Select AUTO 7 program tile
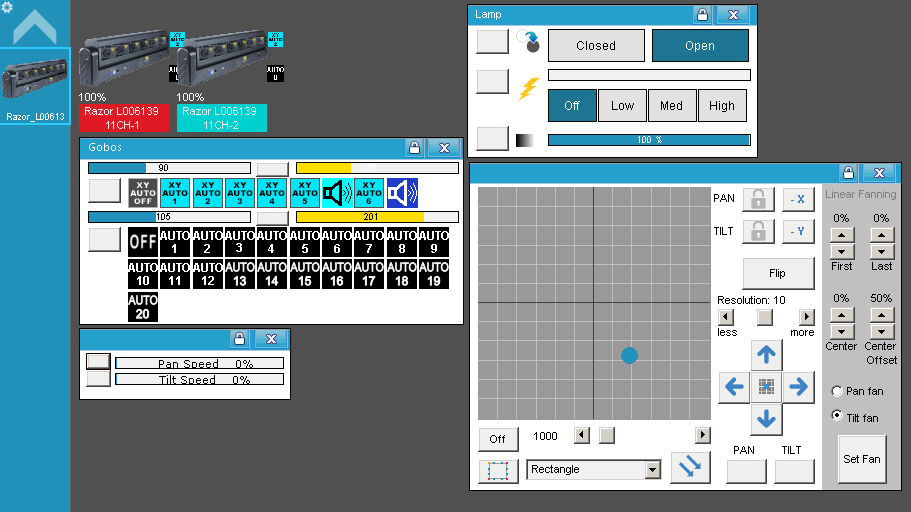Viewport: 911px width, 512px height. pyautogui.click(x=369, y=242)
